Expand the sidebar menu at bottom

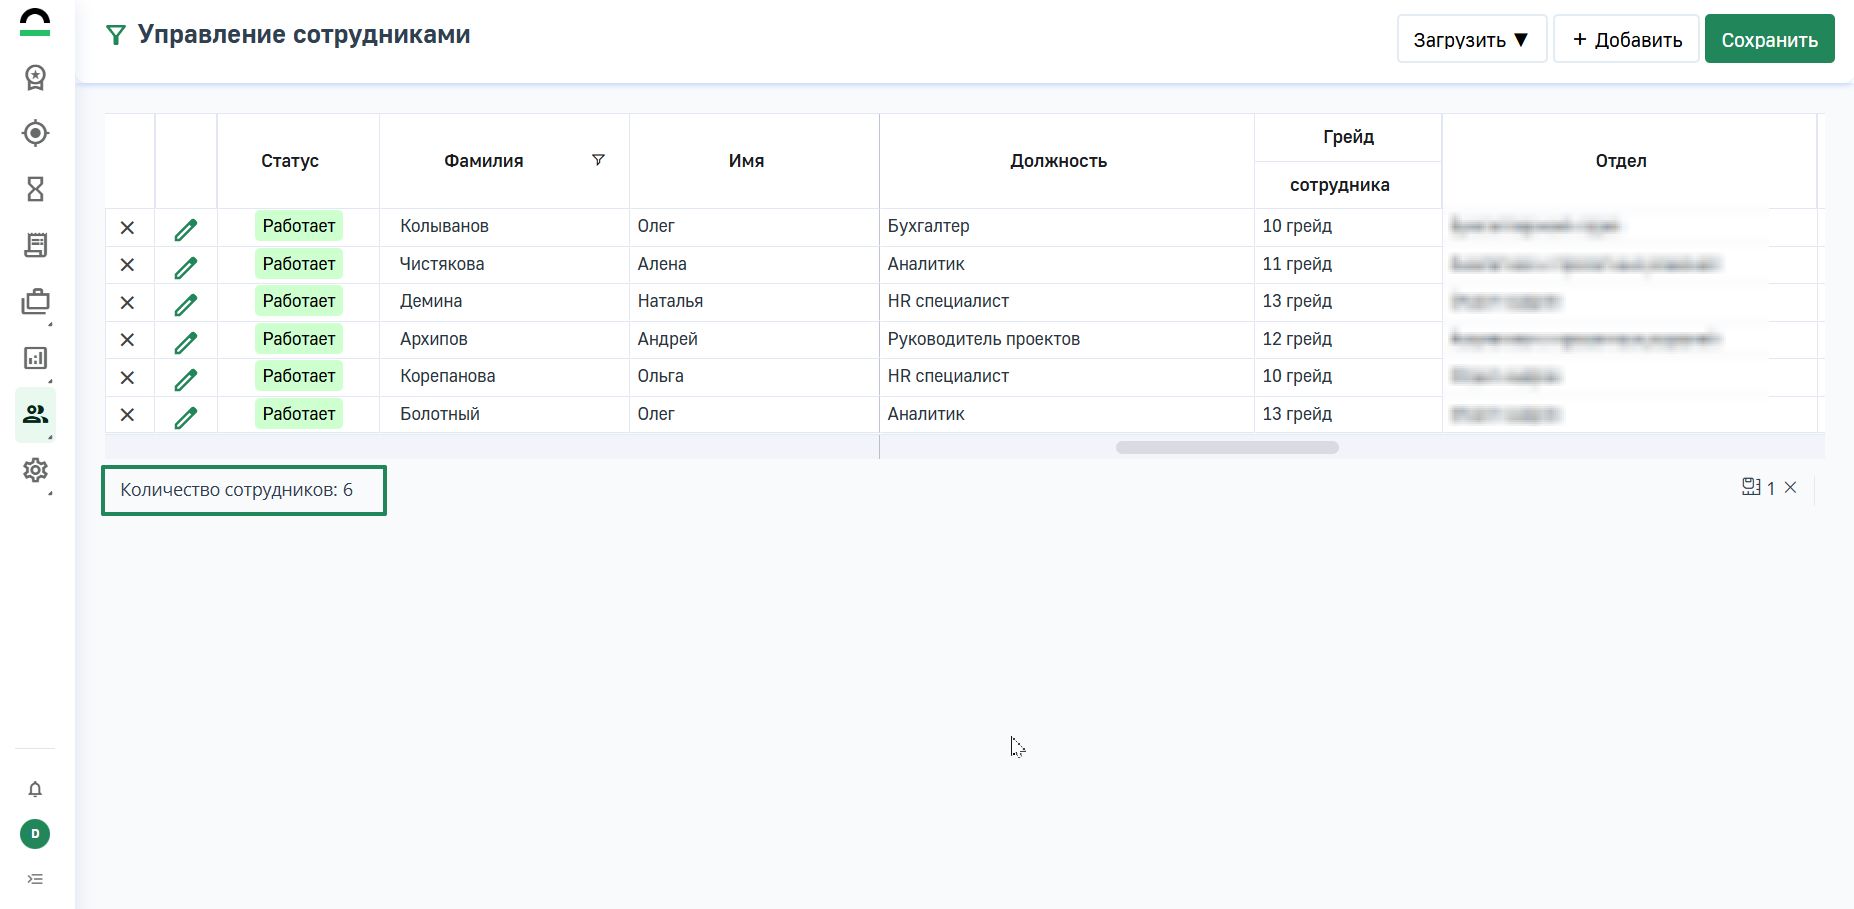[35, 880]
